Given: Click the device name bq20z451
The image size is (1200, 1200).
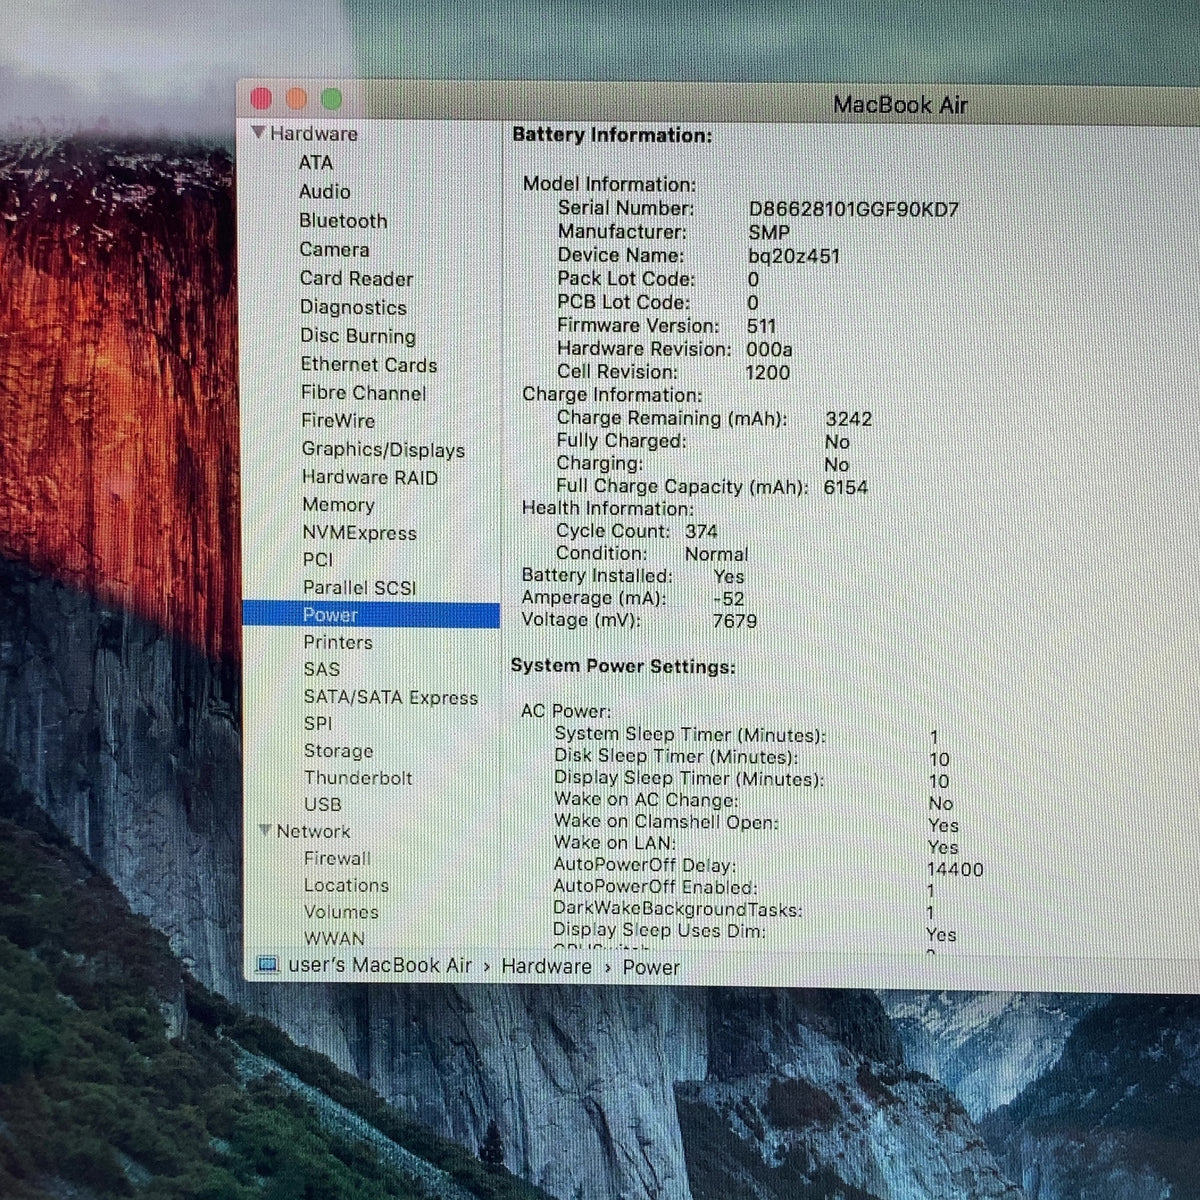Looking at the screenshot, I should [794, 256].
